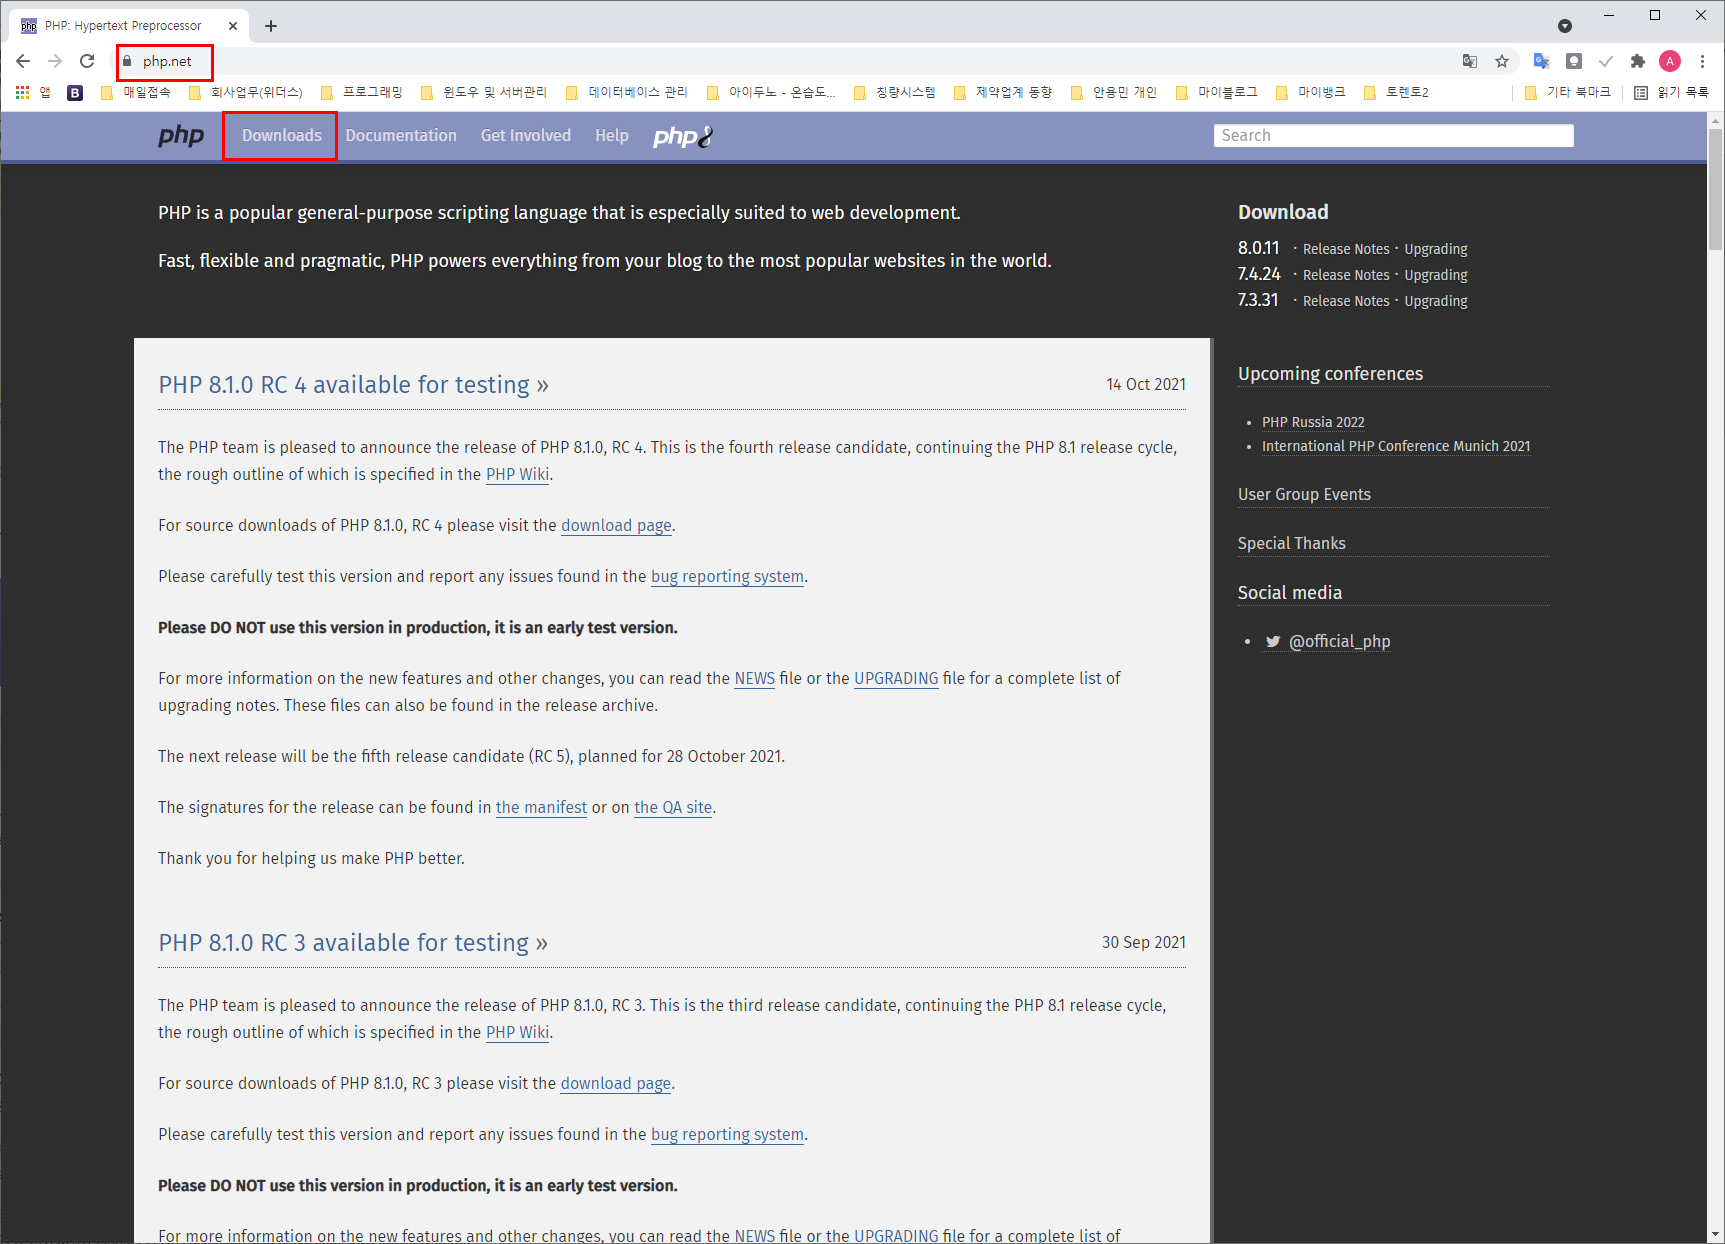
Task: Open the 매일접속 bookmark folder
Action: (136, 92)
